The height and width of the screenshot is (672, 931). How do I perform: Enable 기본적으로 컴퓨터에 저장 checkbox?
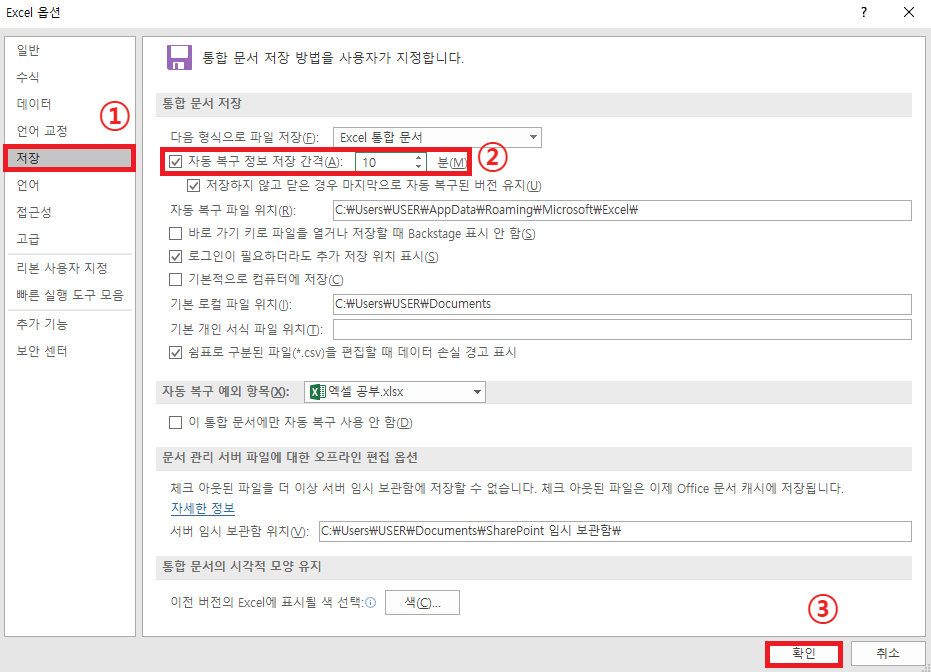pos(175,280)
